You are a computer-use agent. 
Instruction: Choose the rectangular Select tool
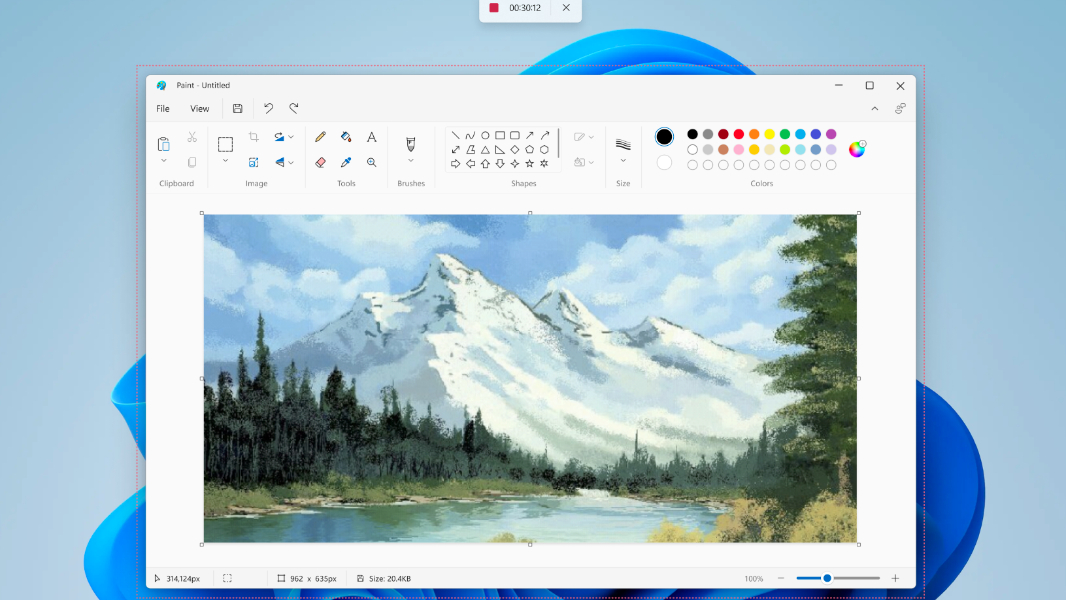(225, 144)
